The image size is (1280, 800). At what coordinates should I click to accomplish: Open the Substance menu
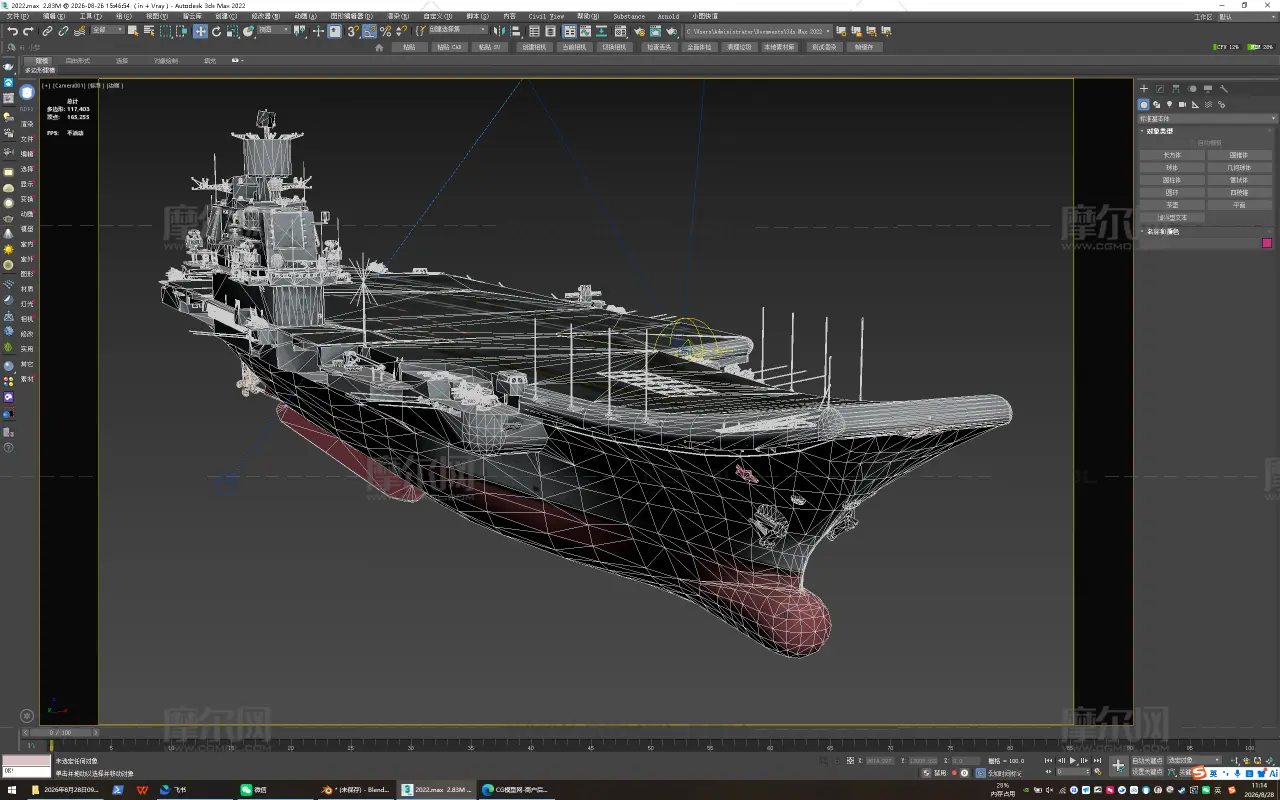click(x=629, y=17)
